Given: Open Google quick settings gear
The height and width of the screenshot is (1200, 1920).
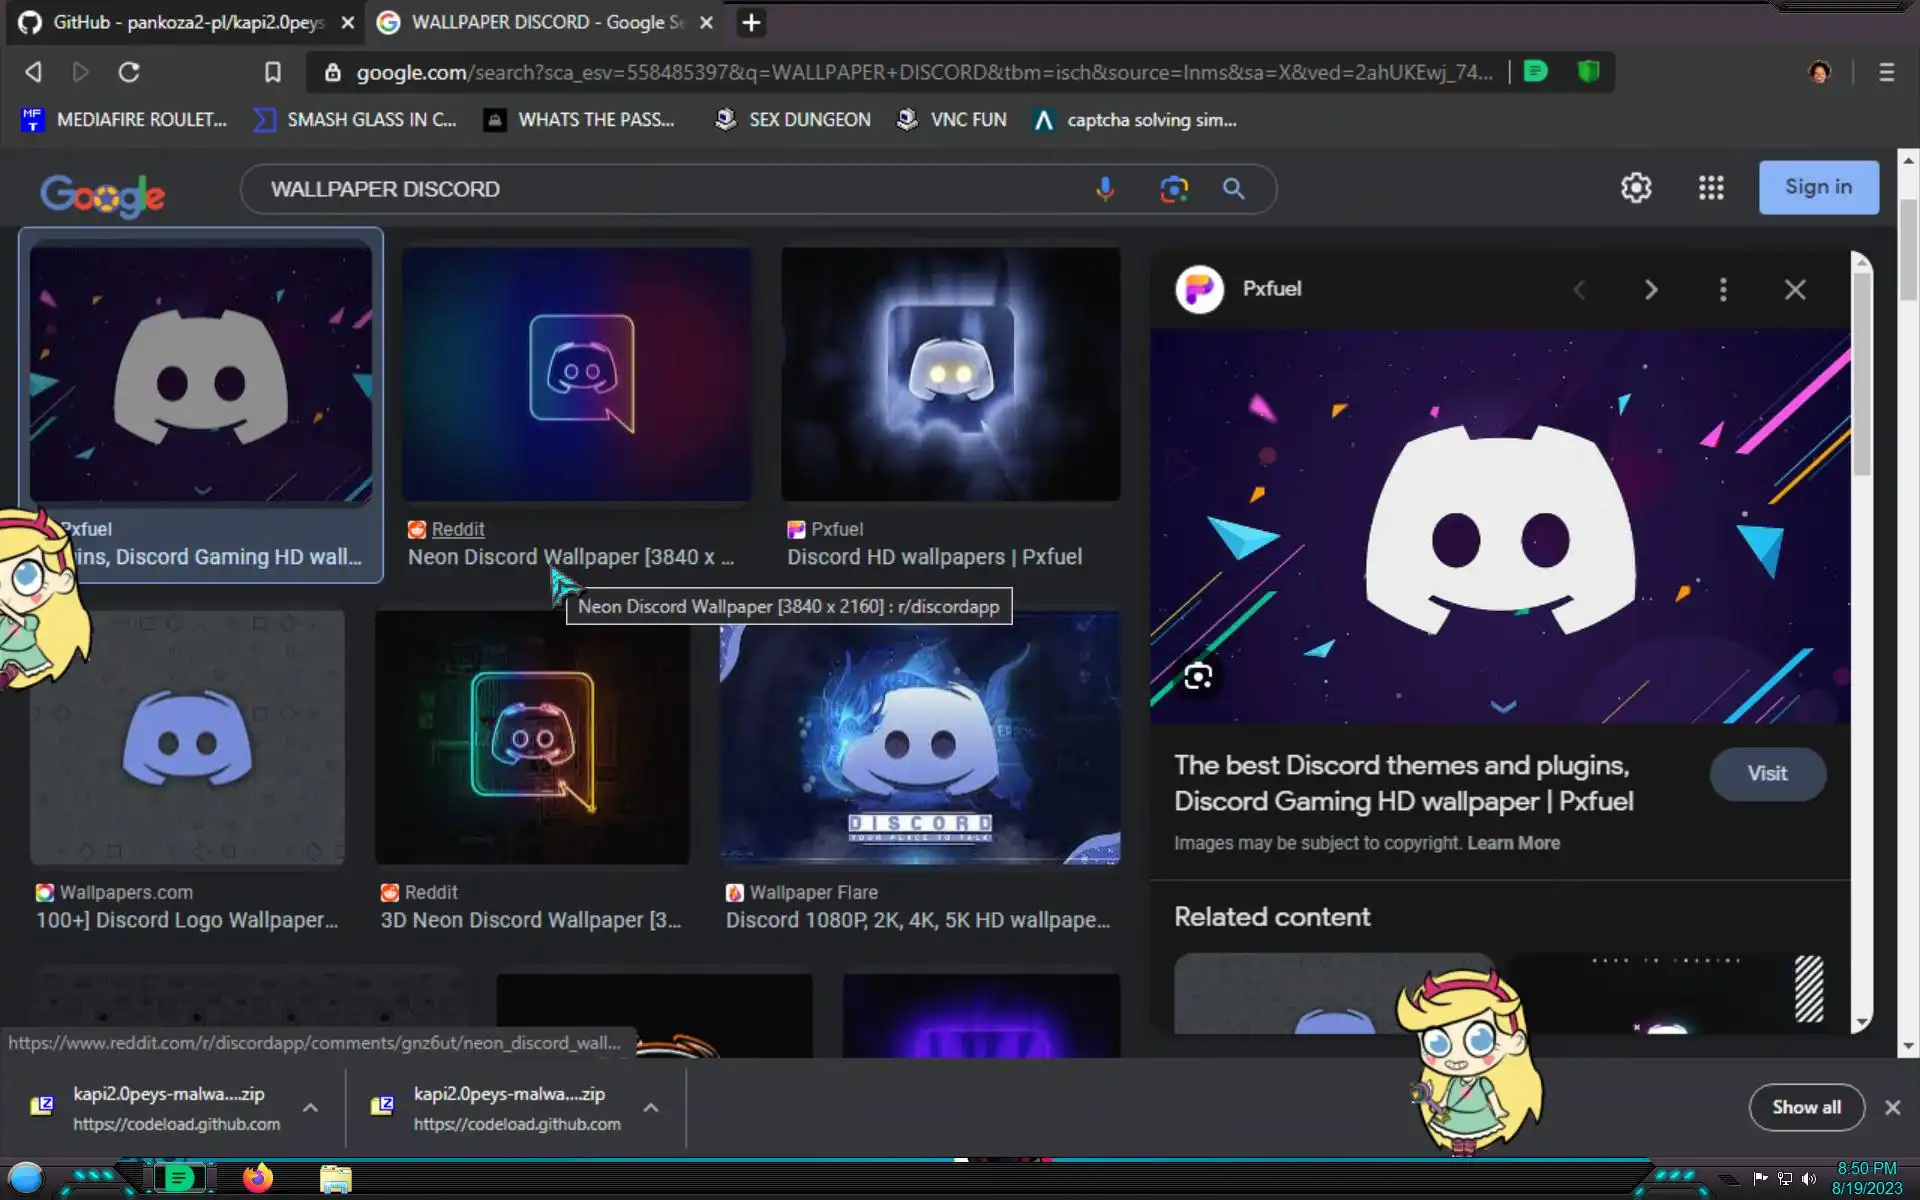Looking at the screenshot, I should pyautogui.click(x=1636, y=188).
